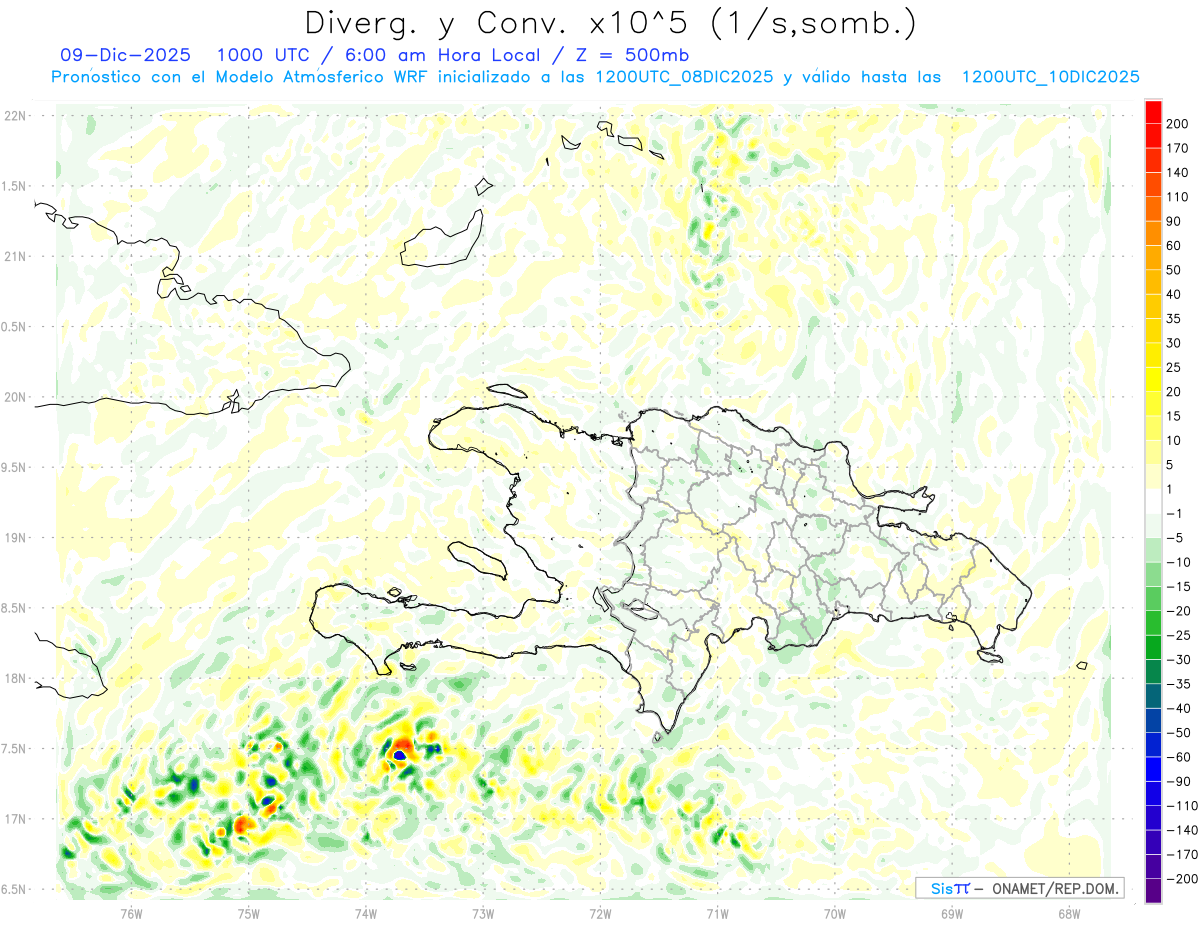Click the '9.5N' latitude label

click(15, 468)
